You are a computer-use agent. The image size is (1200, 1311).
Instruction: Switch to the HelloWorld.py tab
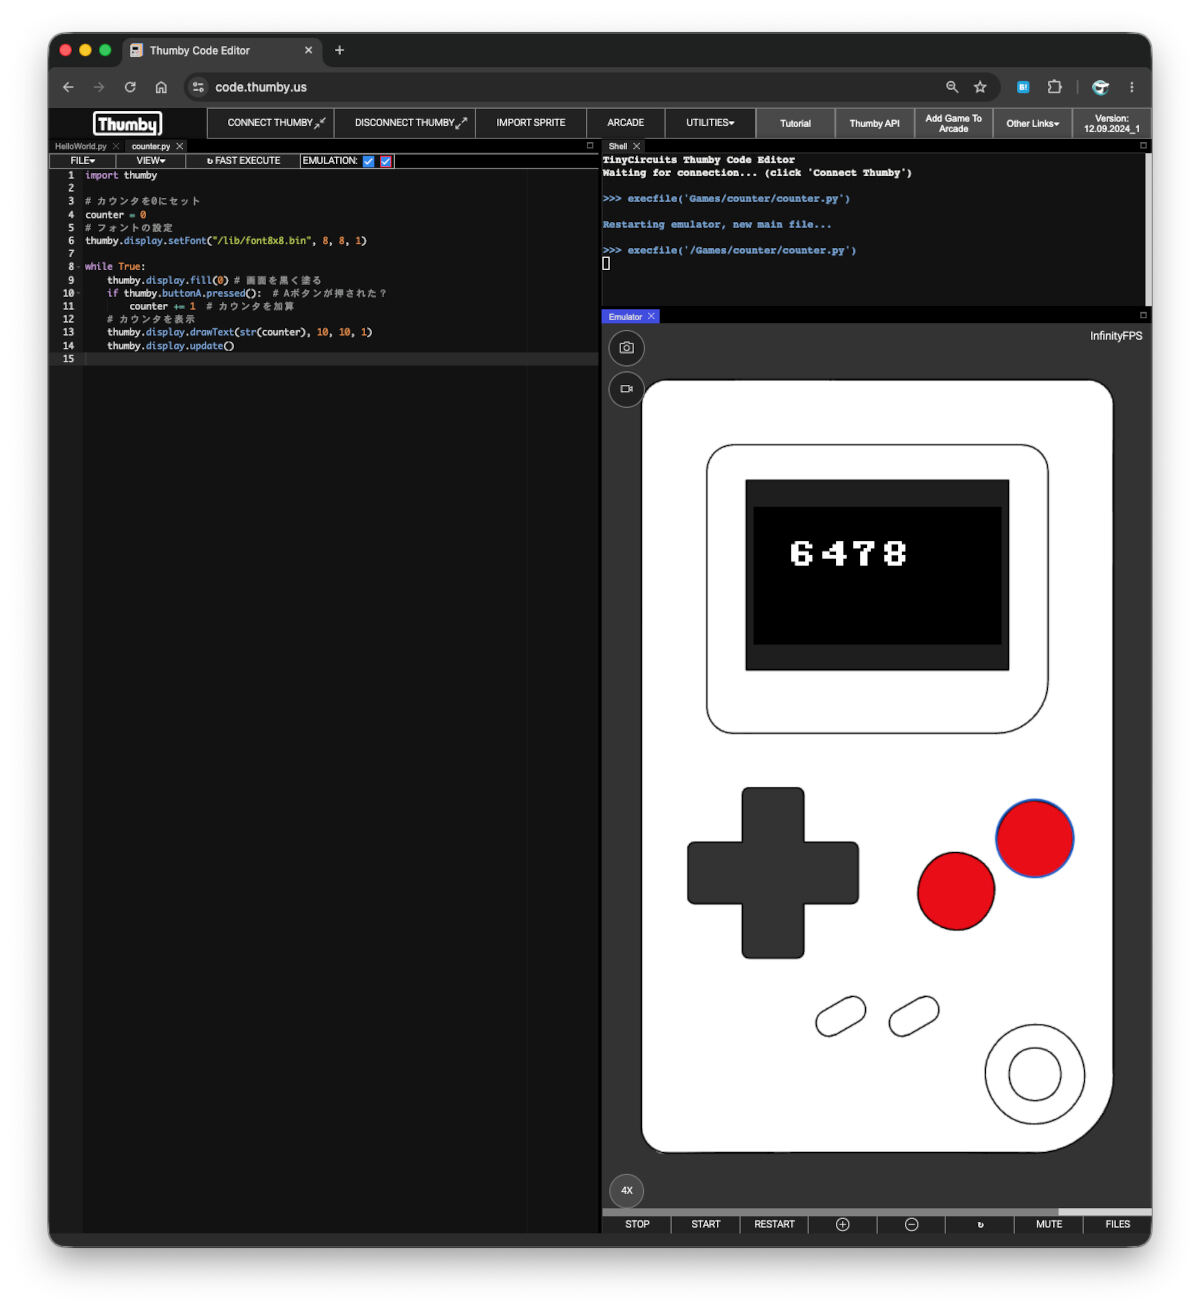coord(81,146)
